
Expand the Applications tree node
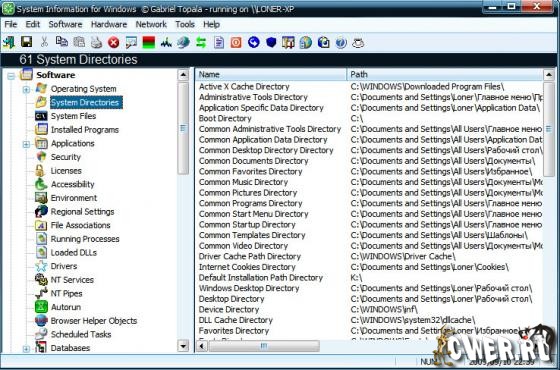point(26,144)
